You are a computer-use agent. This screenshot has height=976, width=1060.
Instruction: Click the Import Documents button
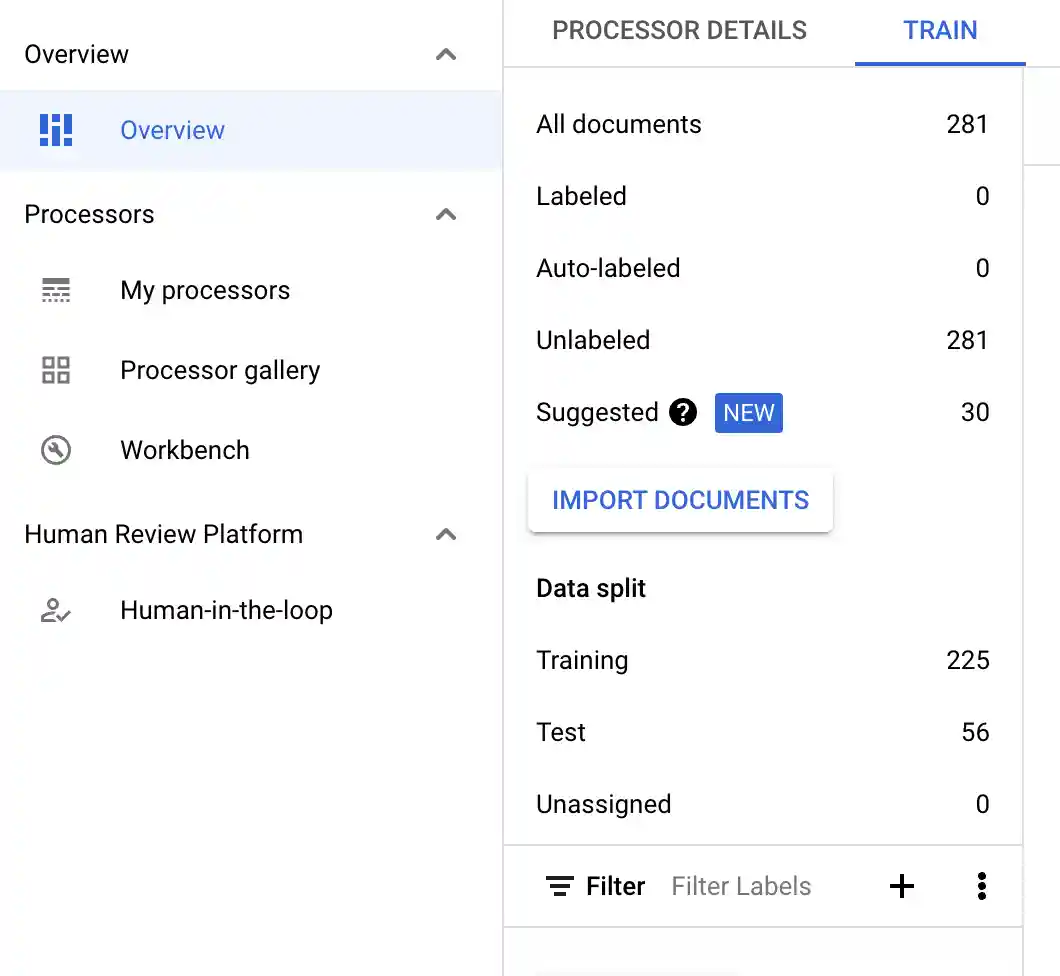(x=680, y=500)
